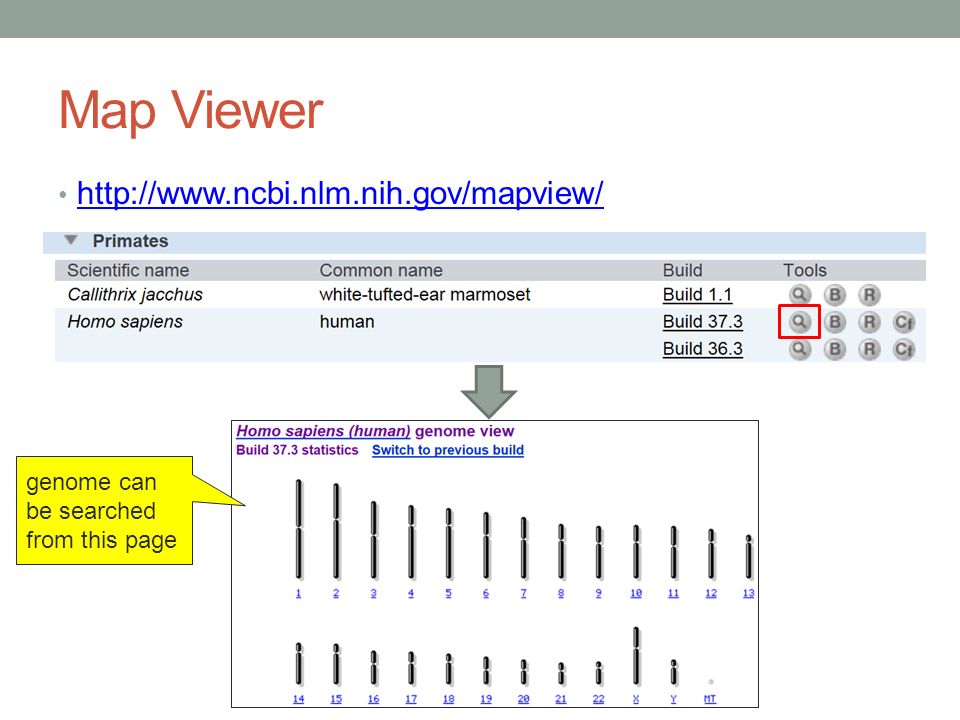The width and height of the screenshot is (960, 720).
Task: Click Build 37.3 statistics text
Action: [297, 450]
